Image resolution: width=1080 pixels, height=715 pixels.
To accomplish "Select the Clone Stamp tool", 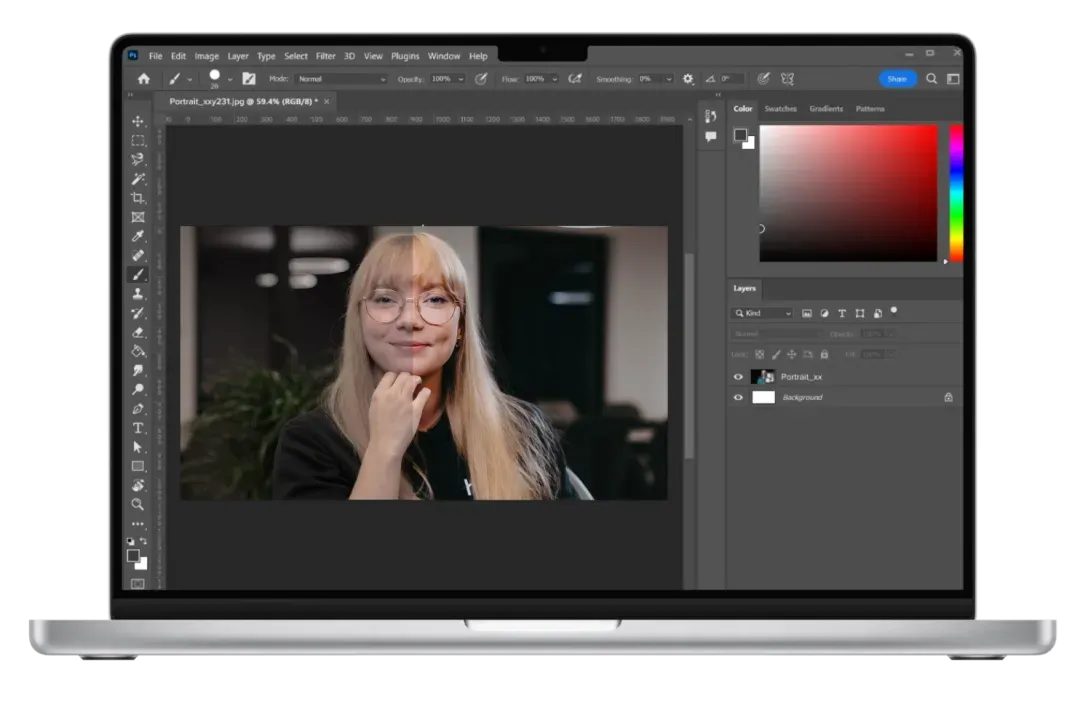I will [x=138, y=293].
